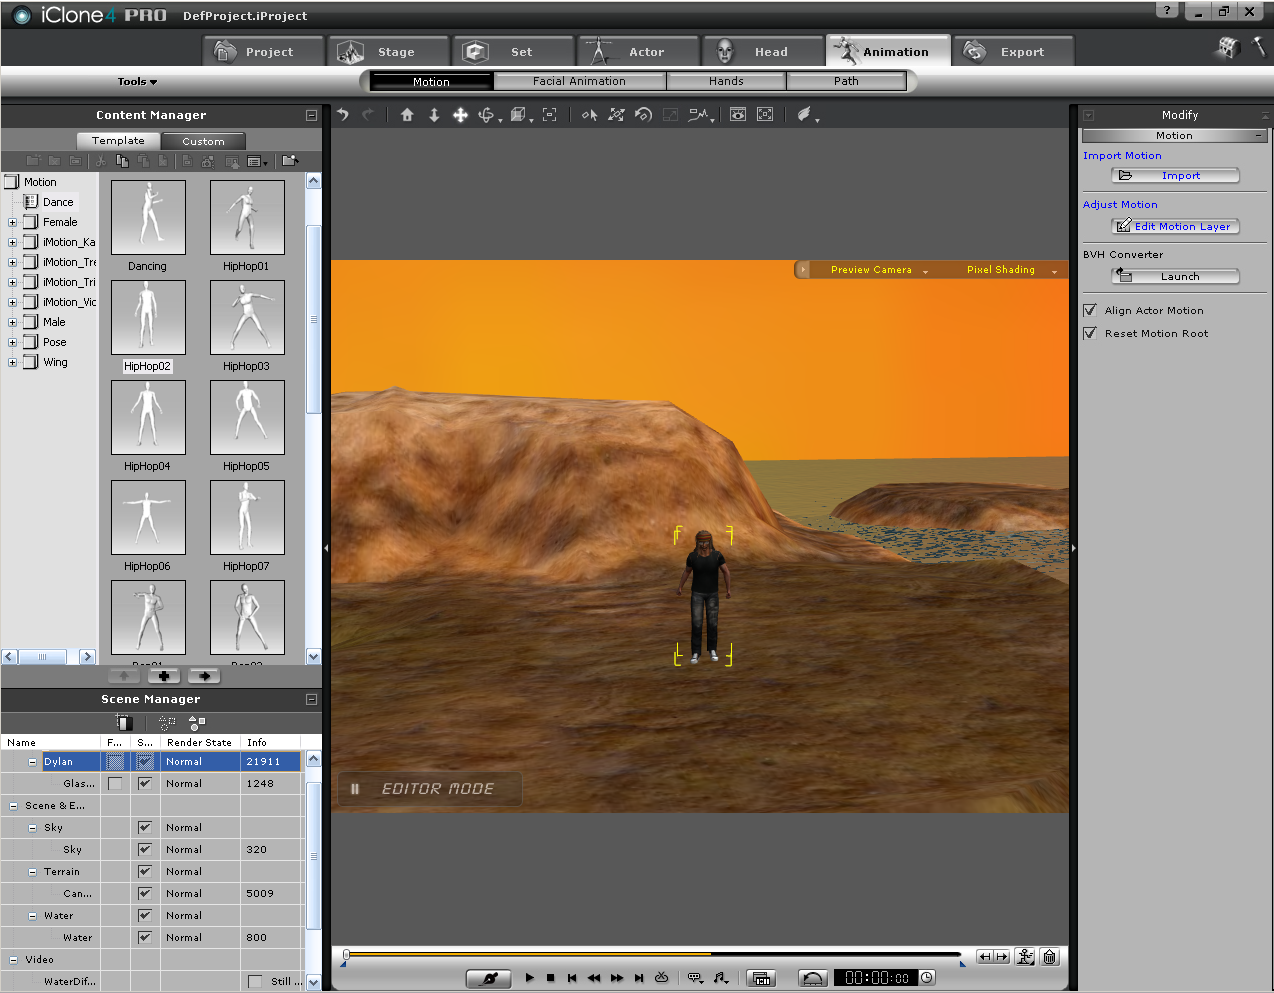Click the Undo arrow in viewport toolbar
The height and width of the screenshot is (993, 1274).
coord(343,115)
